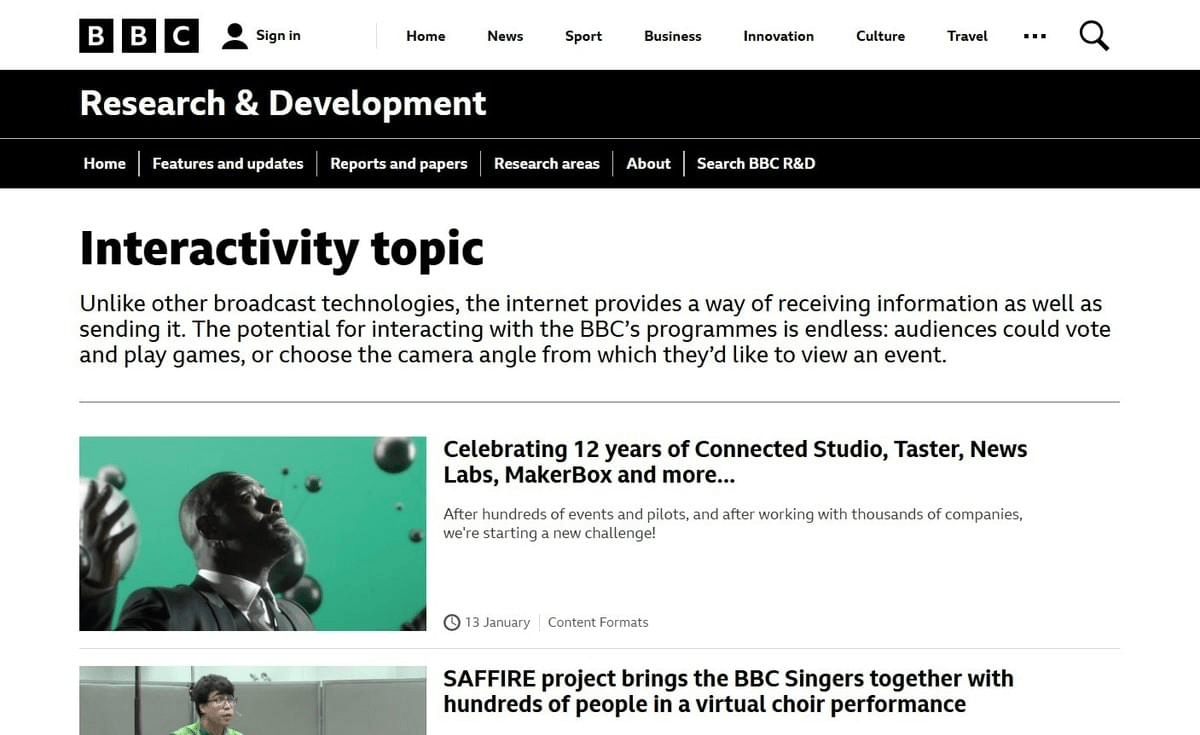This screenshot has height=735, width=1200.
Task: Visit Reports and papers
Action: point(398,163)
